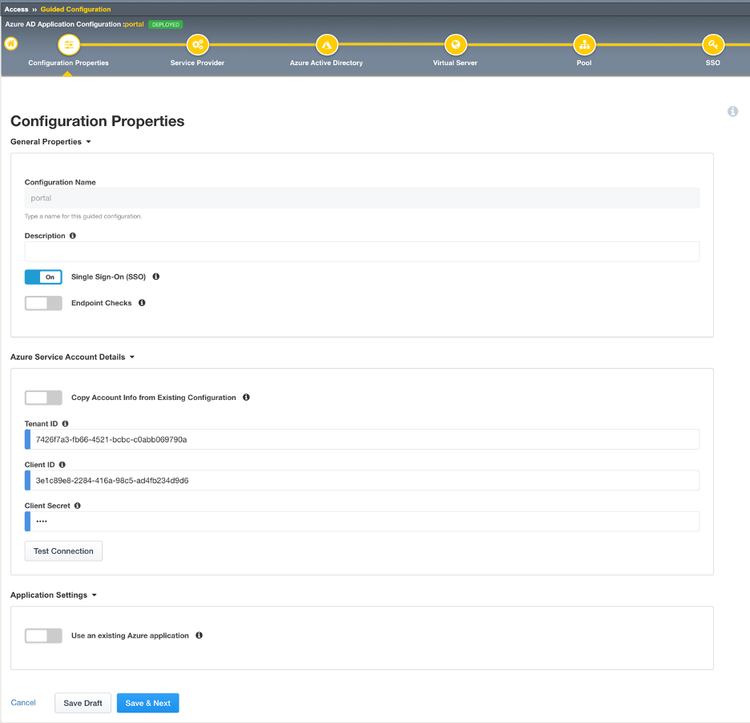The width and height of the screenshot is (750, 723).
Task: Go to the Azure Active Directory step icon
Action: coord(327,45)
